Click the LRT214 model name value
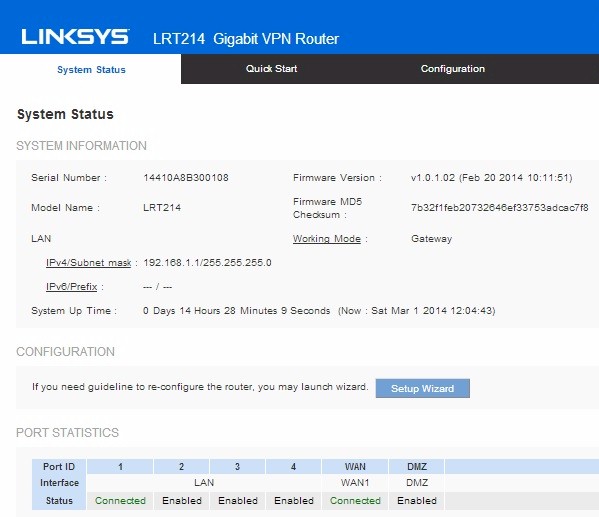Screen dimensions: 599x517 tap(162, 208)
